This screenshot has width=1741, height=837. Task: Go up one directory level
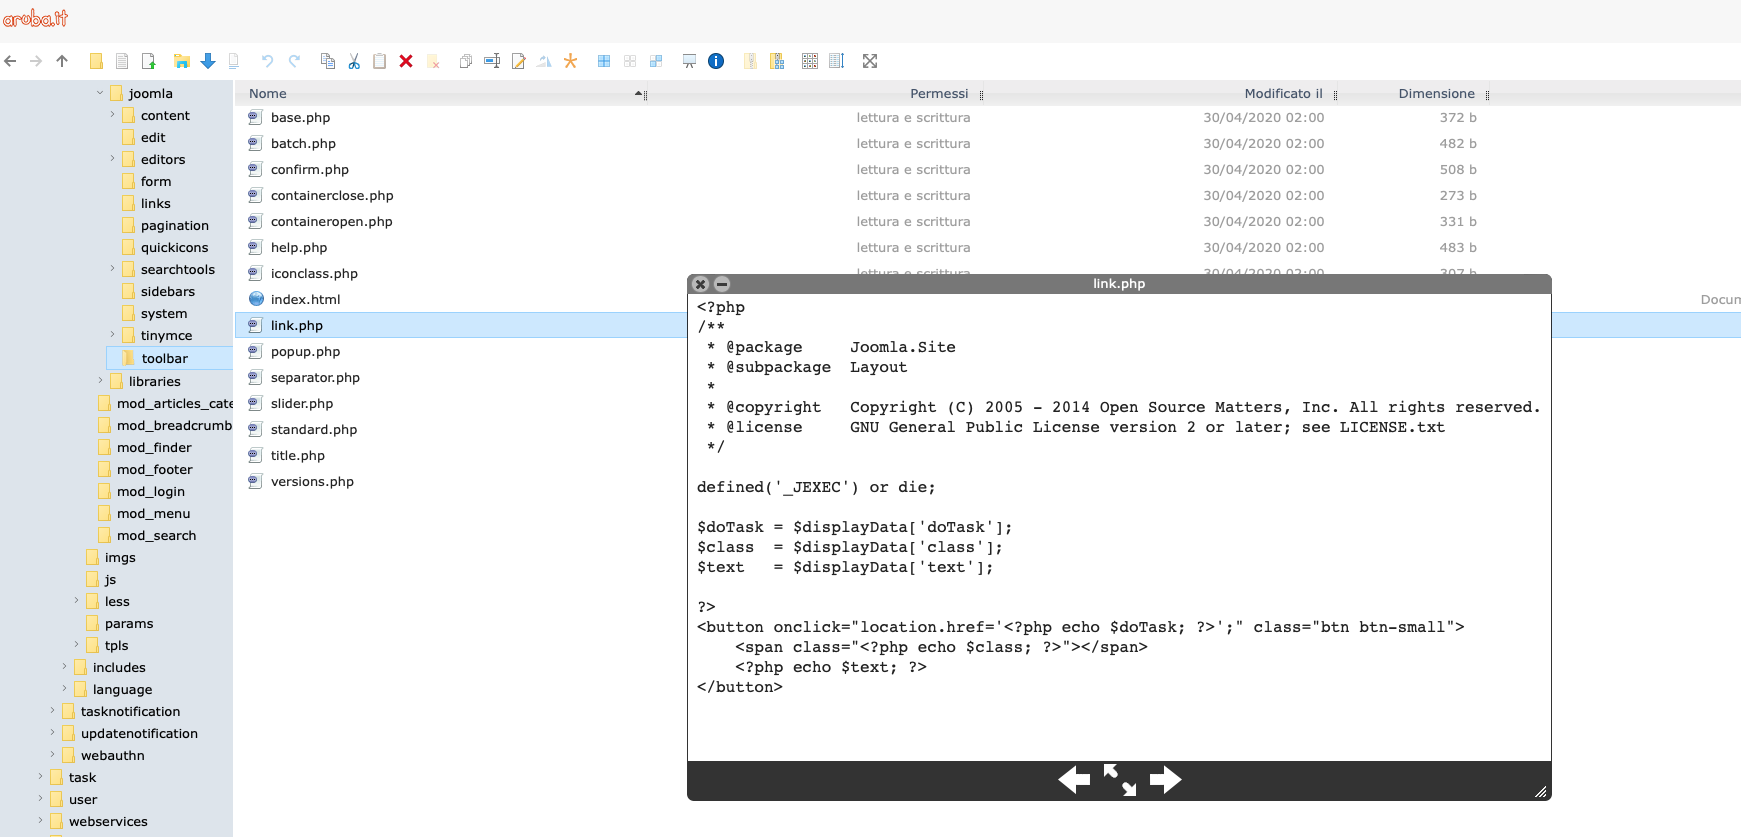tap(62, 61)
